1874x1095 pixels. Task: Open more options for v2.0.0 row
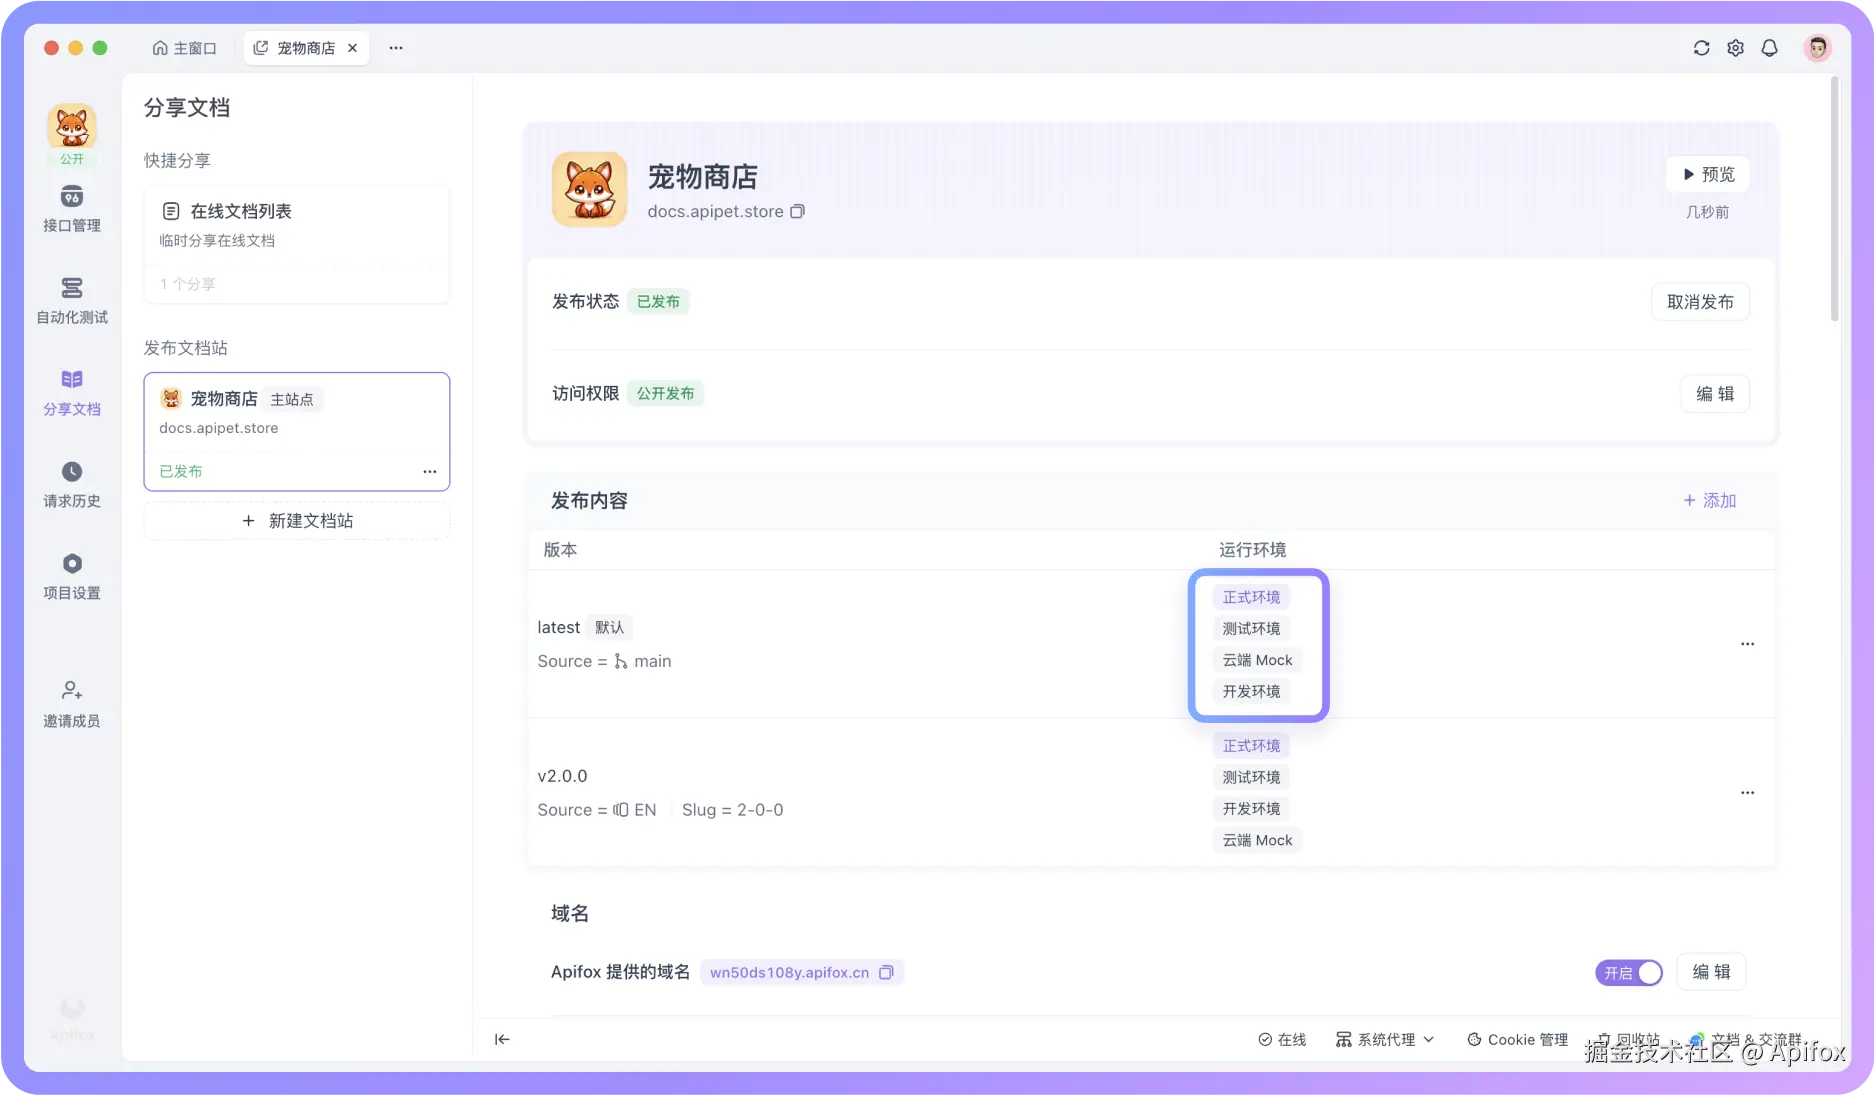click(1747, 793)
